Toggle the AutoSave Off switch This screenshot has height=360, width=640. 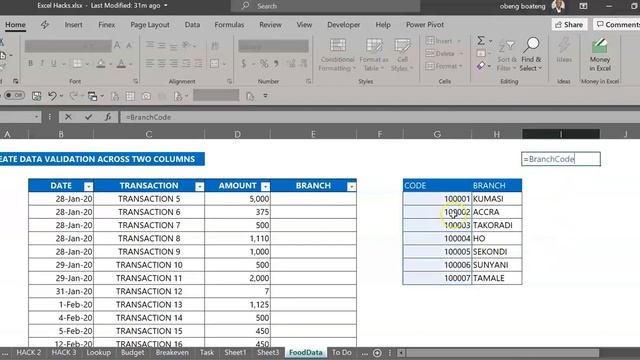(x=14, y=96)
